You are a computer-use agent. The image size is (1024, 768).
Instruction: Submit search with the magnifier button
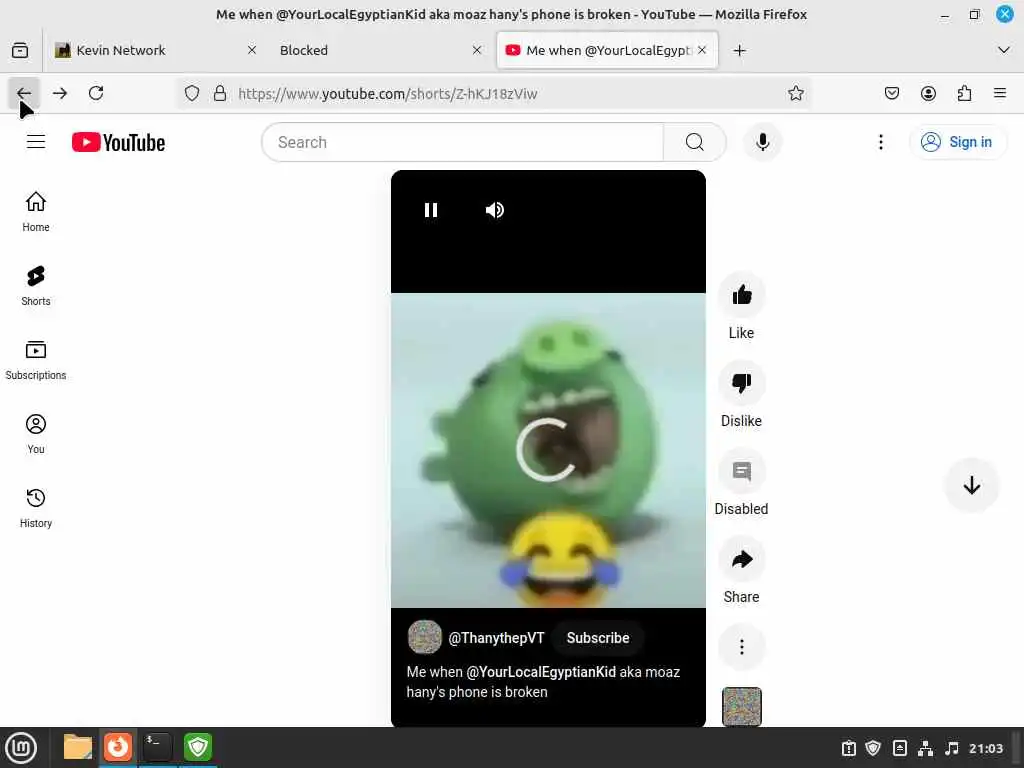(694, 142)
